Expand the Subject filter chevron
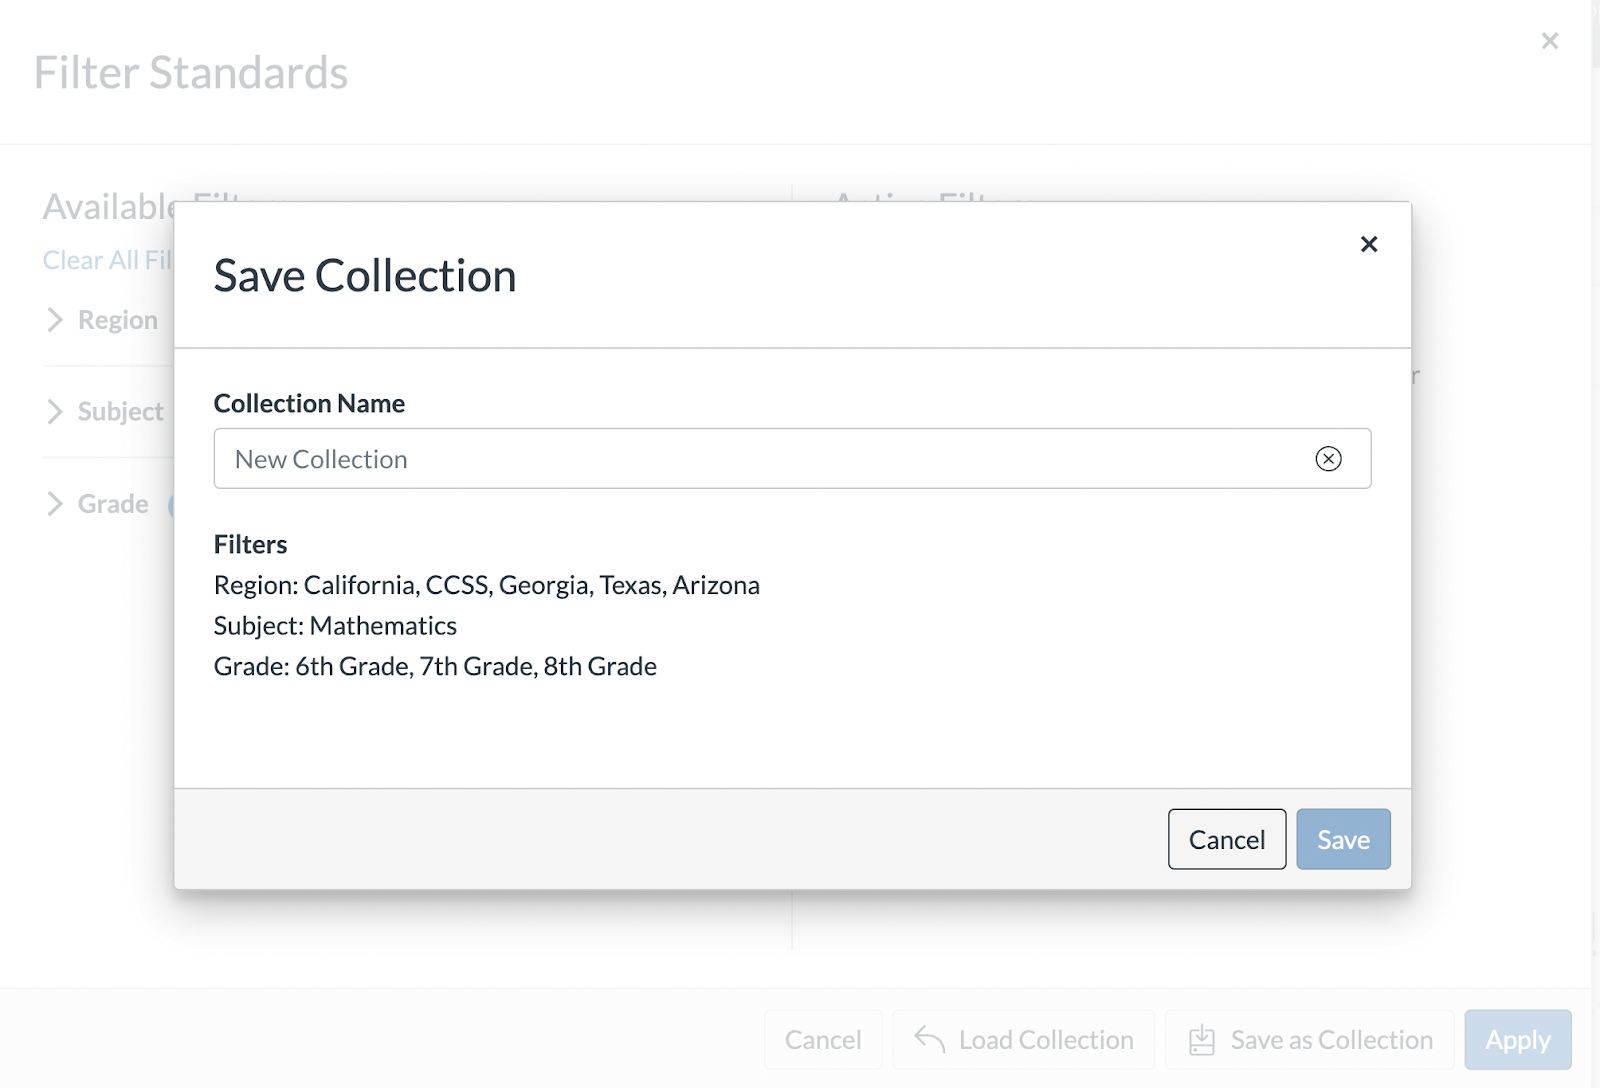This screenshot has width=1600, height=1088. (x=55, y=412)
